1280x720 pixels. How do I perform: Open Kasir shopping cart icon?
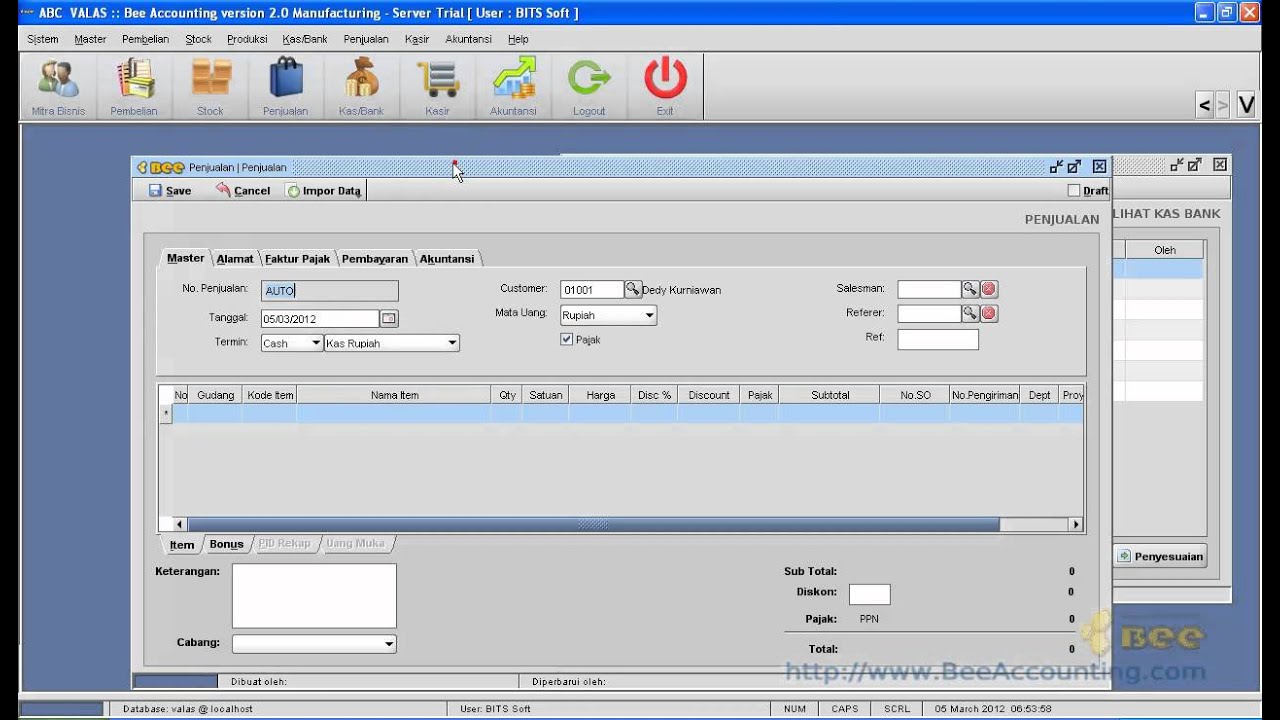pyautogui.click(x=437, y=86)
